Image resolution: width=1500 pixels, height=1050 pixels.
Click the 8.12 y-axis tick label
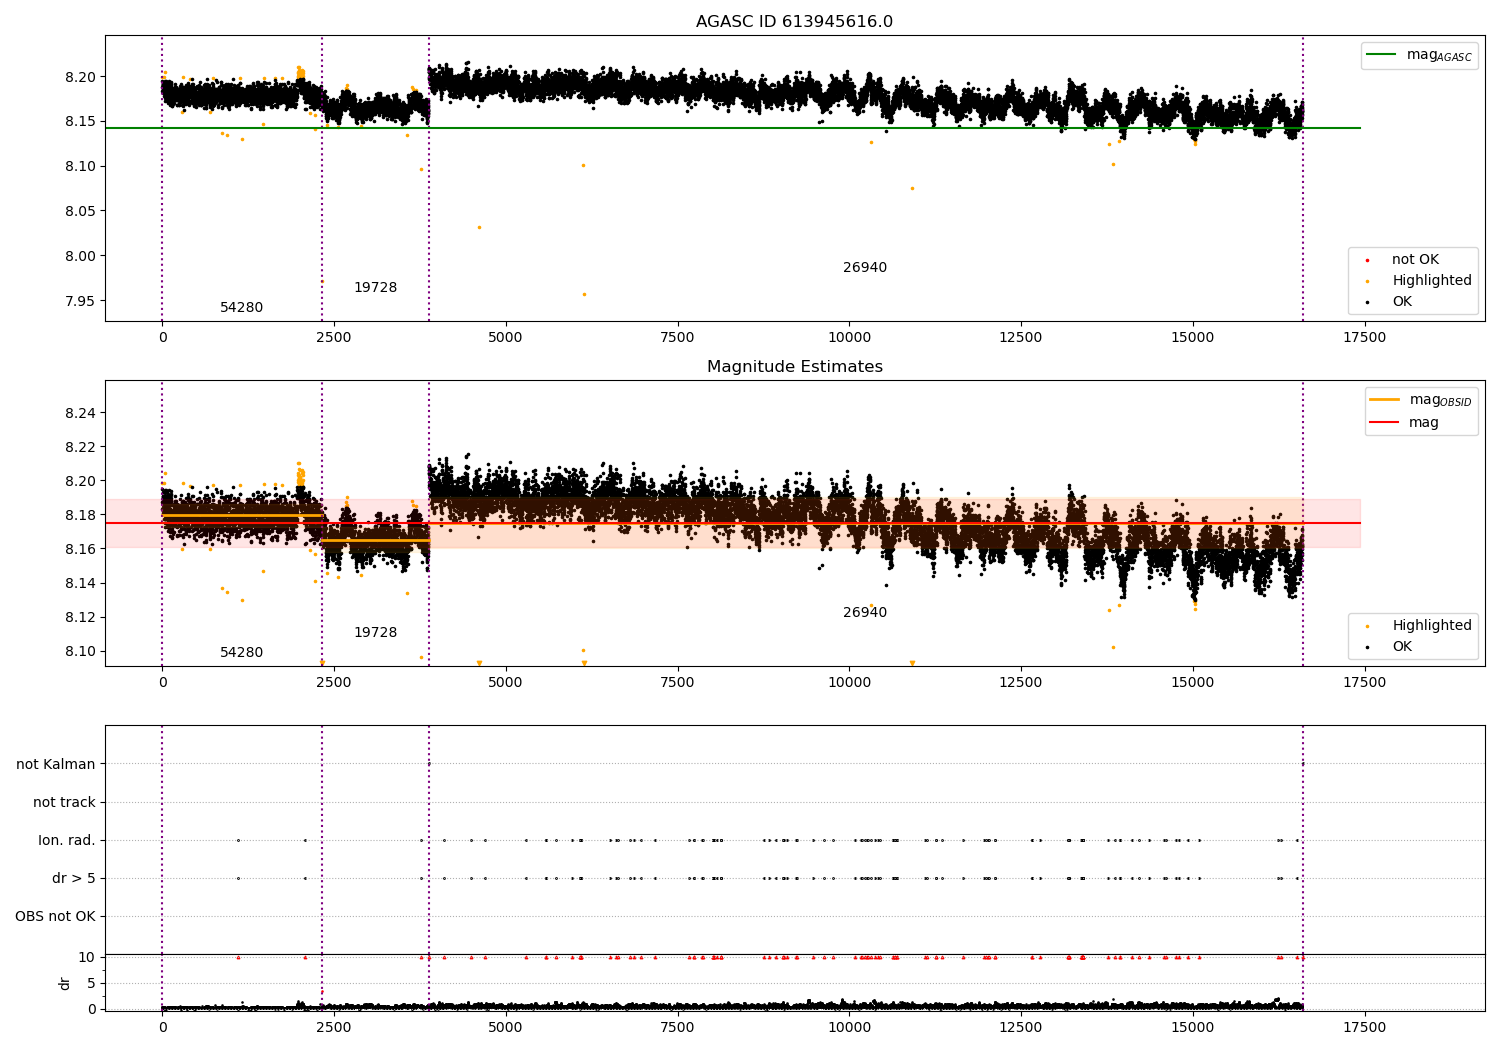point(79,617)
